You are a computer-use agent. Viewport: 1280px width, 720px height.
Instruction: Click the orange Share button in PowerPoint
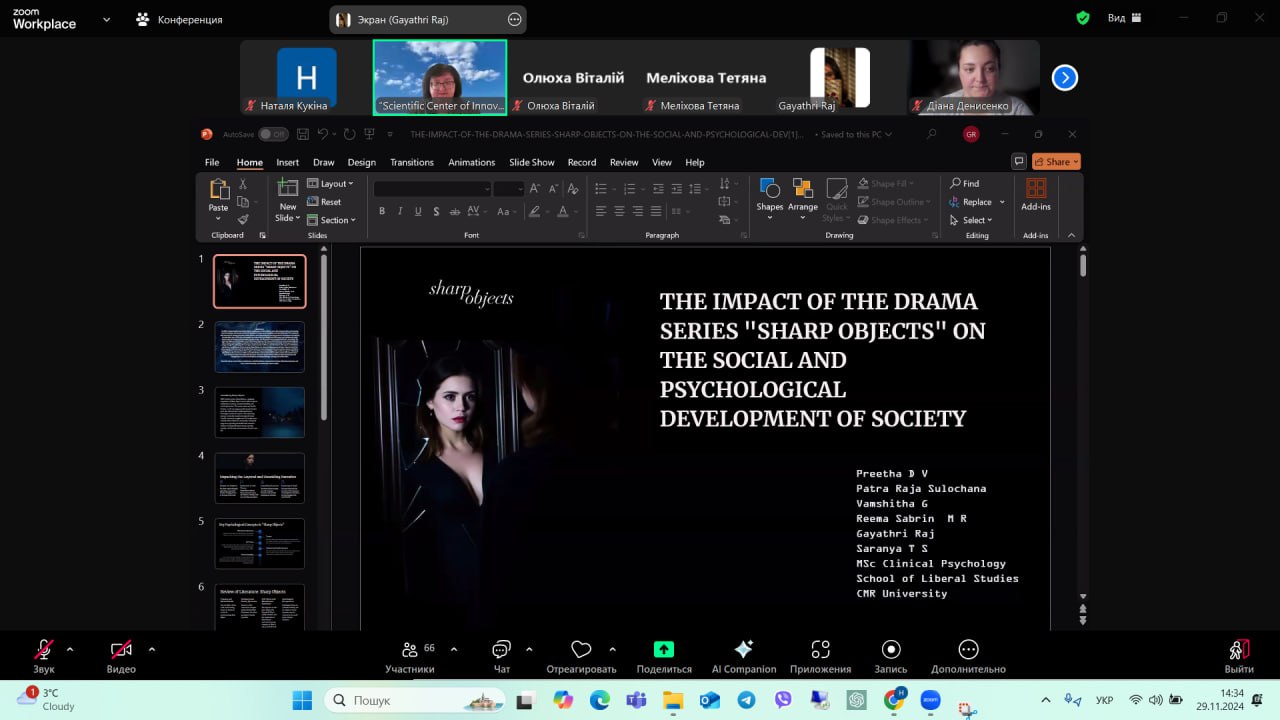(x=1056, y=162)
